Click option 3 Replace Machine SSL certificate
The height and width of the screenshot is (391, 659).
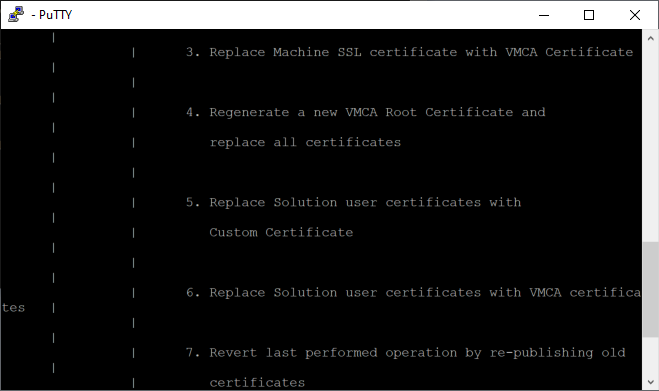click(409, 52)
